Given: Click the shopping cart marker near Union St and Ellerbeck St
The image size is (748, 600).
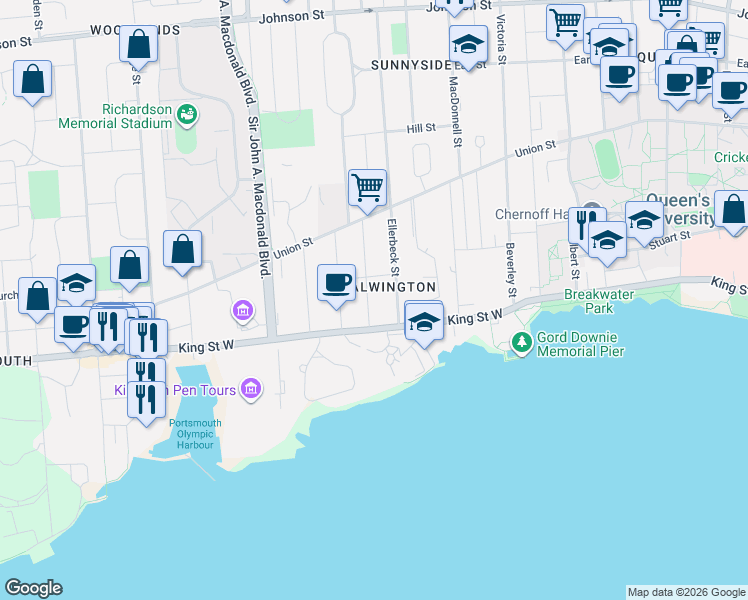Looking at the screenshot, I should pos(367,191).
